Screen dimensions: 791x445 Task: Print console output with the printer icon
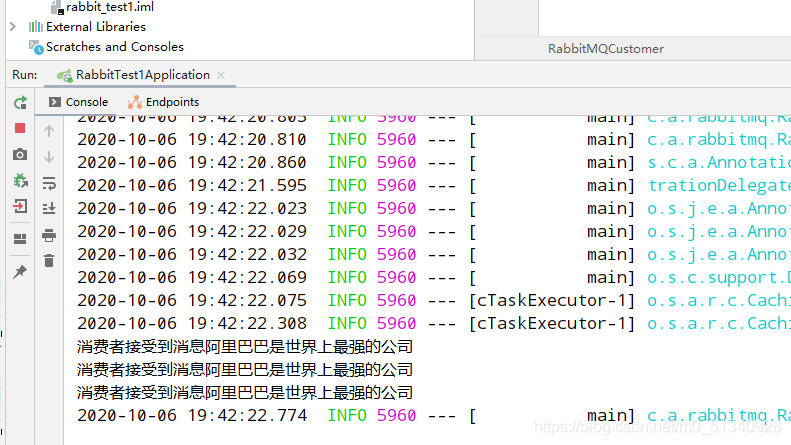(x=49, y=235)
